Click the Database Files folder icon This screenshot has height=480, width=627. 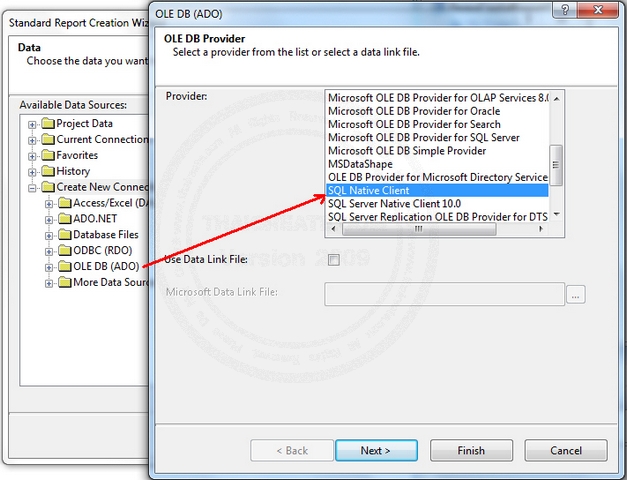pyautogui.click(x=65, y=234)
